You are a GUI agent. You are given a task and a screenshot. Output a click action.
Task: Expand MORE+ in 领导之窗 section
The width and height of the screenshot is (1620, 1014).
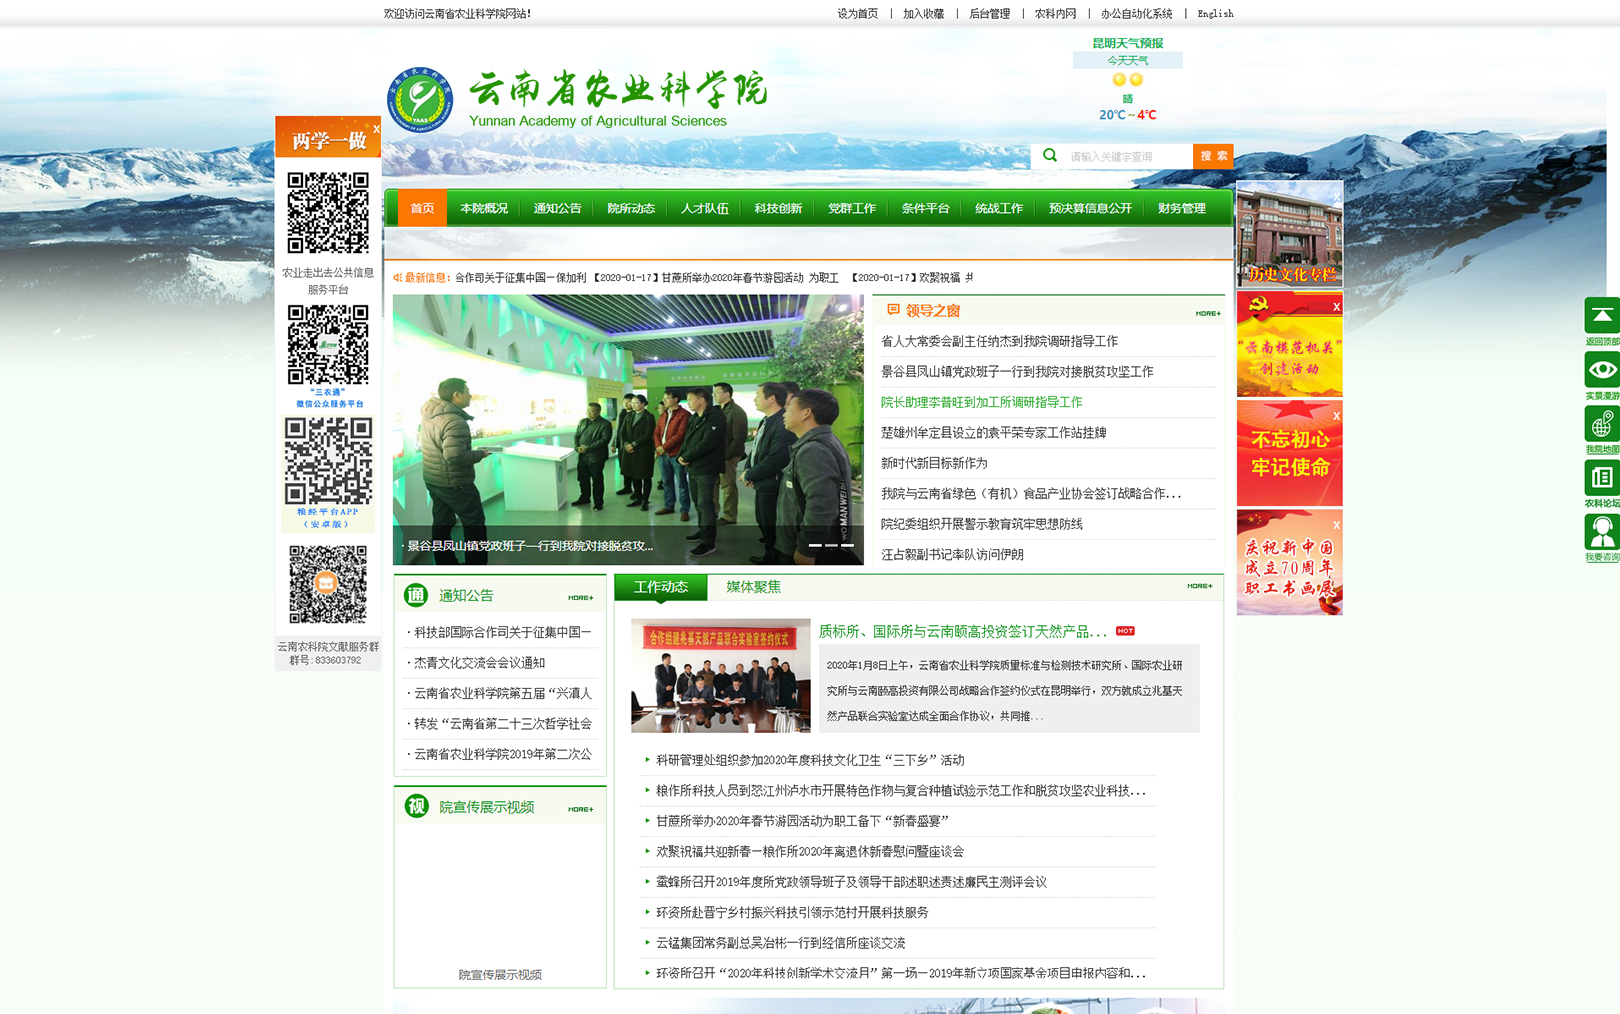1207,314
